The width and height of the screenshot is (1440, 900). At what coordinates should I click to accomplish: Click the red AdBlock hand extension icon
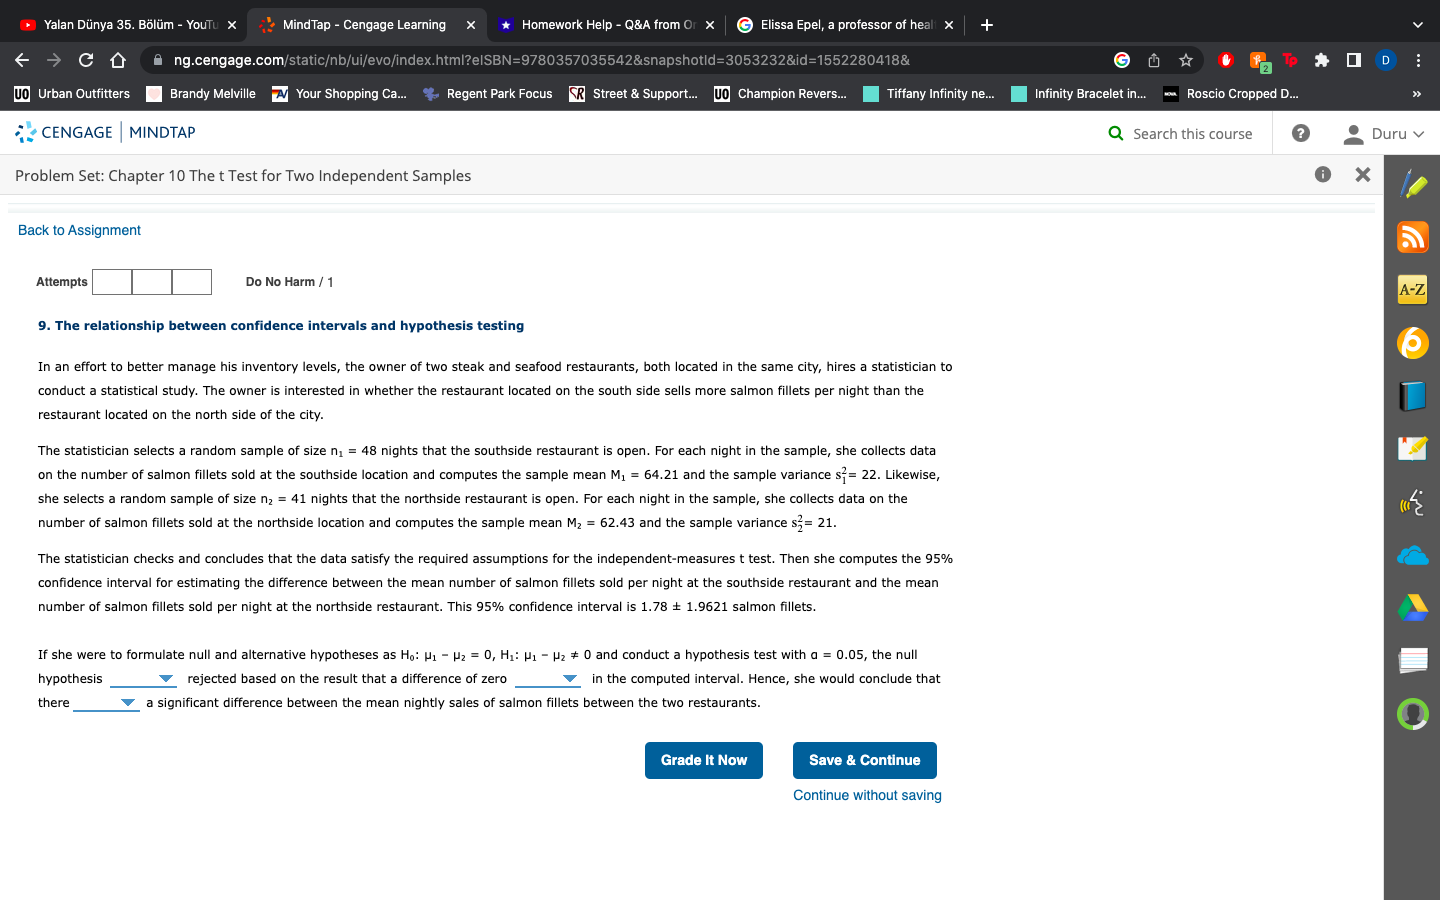pos(1225,60)
